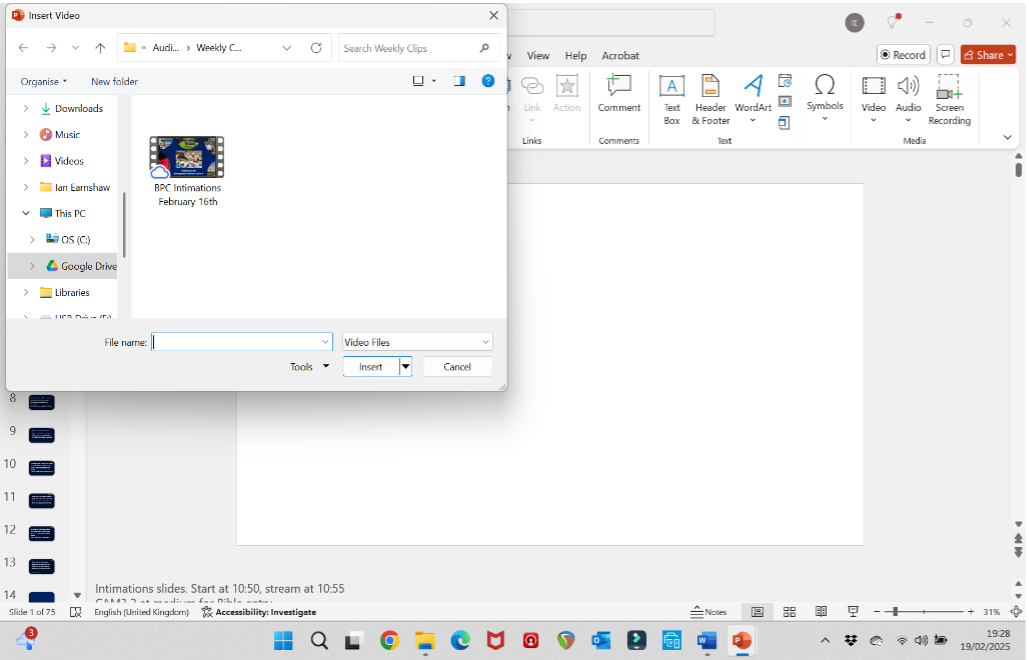Image resolution: width=1029 pixels, height=660 pixels.
Task: Click into the File name input field
Action: (x=236, y=342)
